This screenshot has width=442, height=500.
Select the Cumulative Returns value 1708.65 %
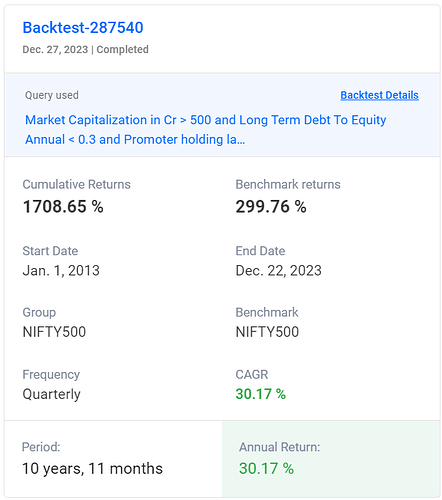63,206
